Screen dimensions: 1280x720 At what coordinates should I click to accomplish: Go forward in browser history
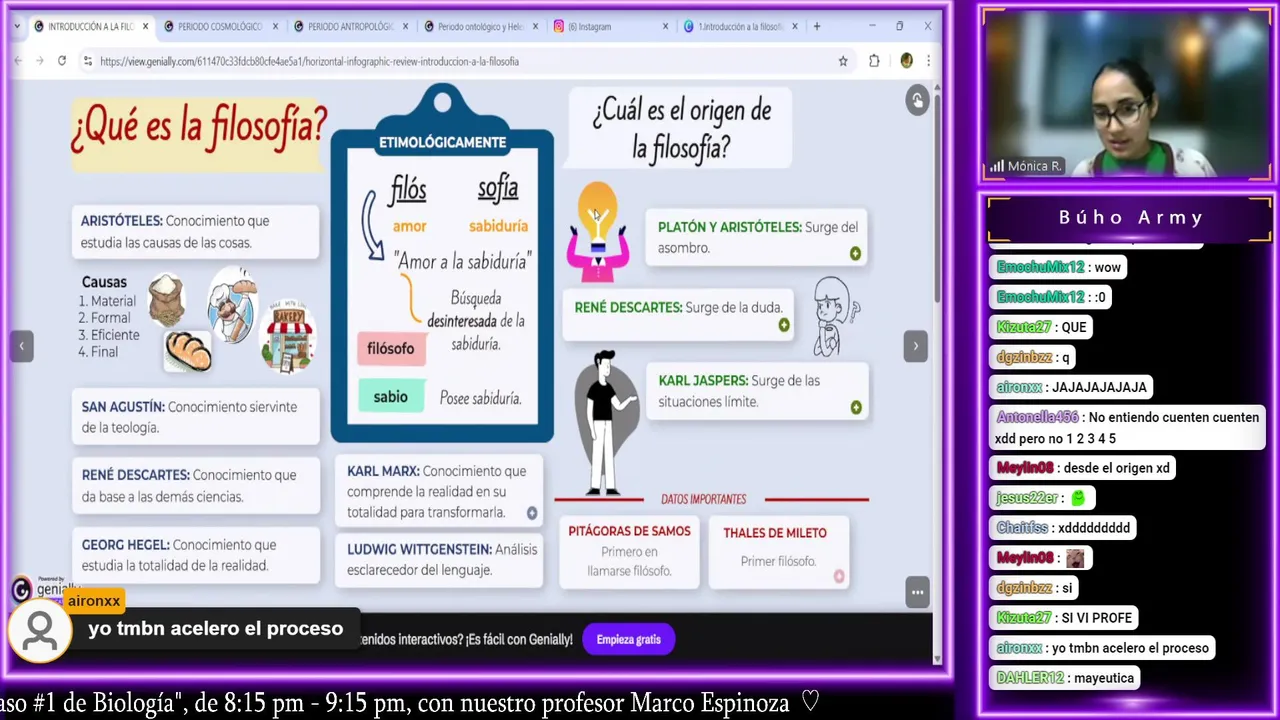[40, 61]
